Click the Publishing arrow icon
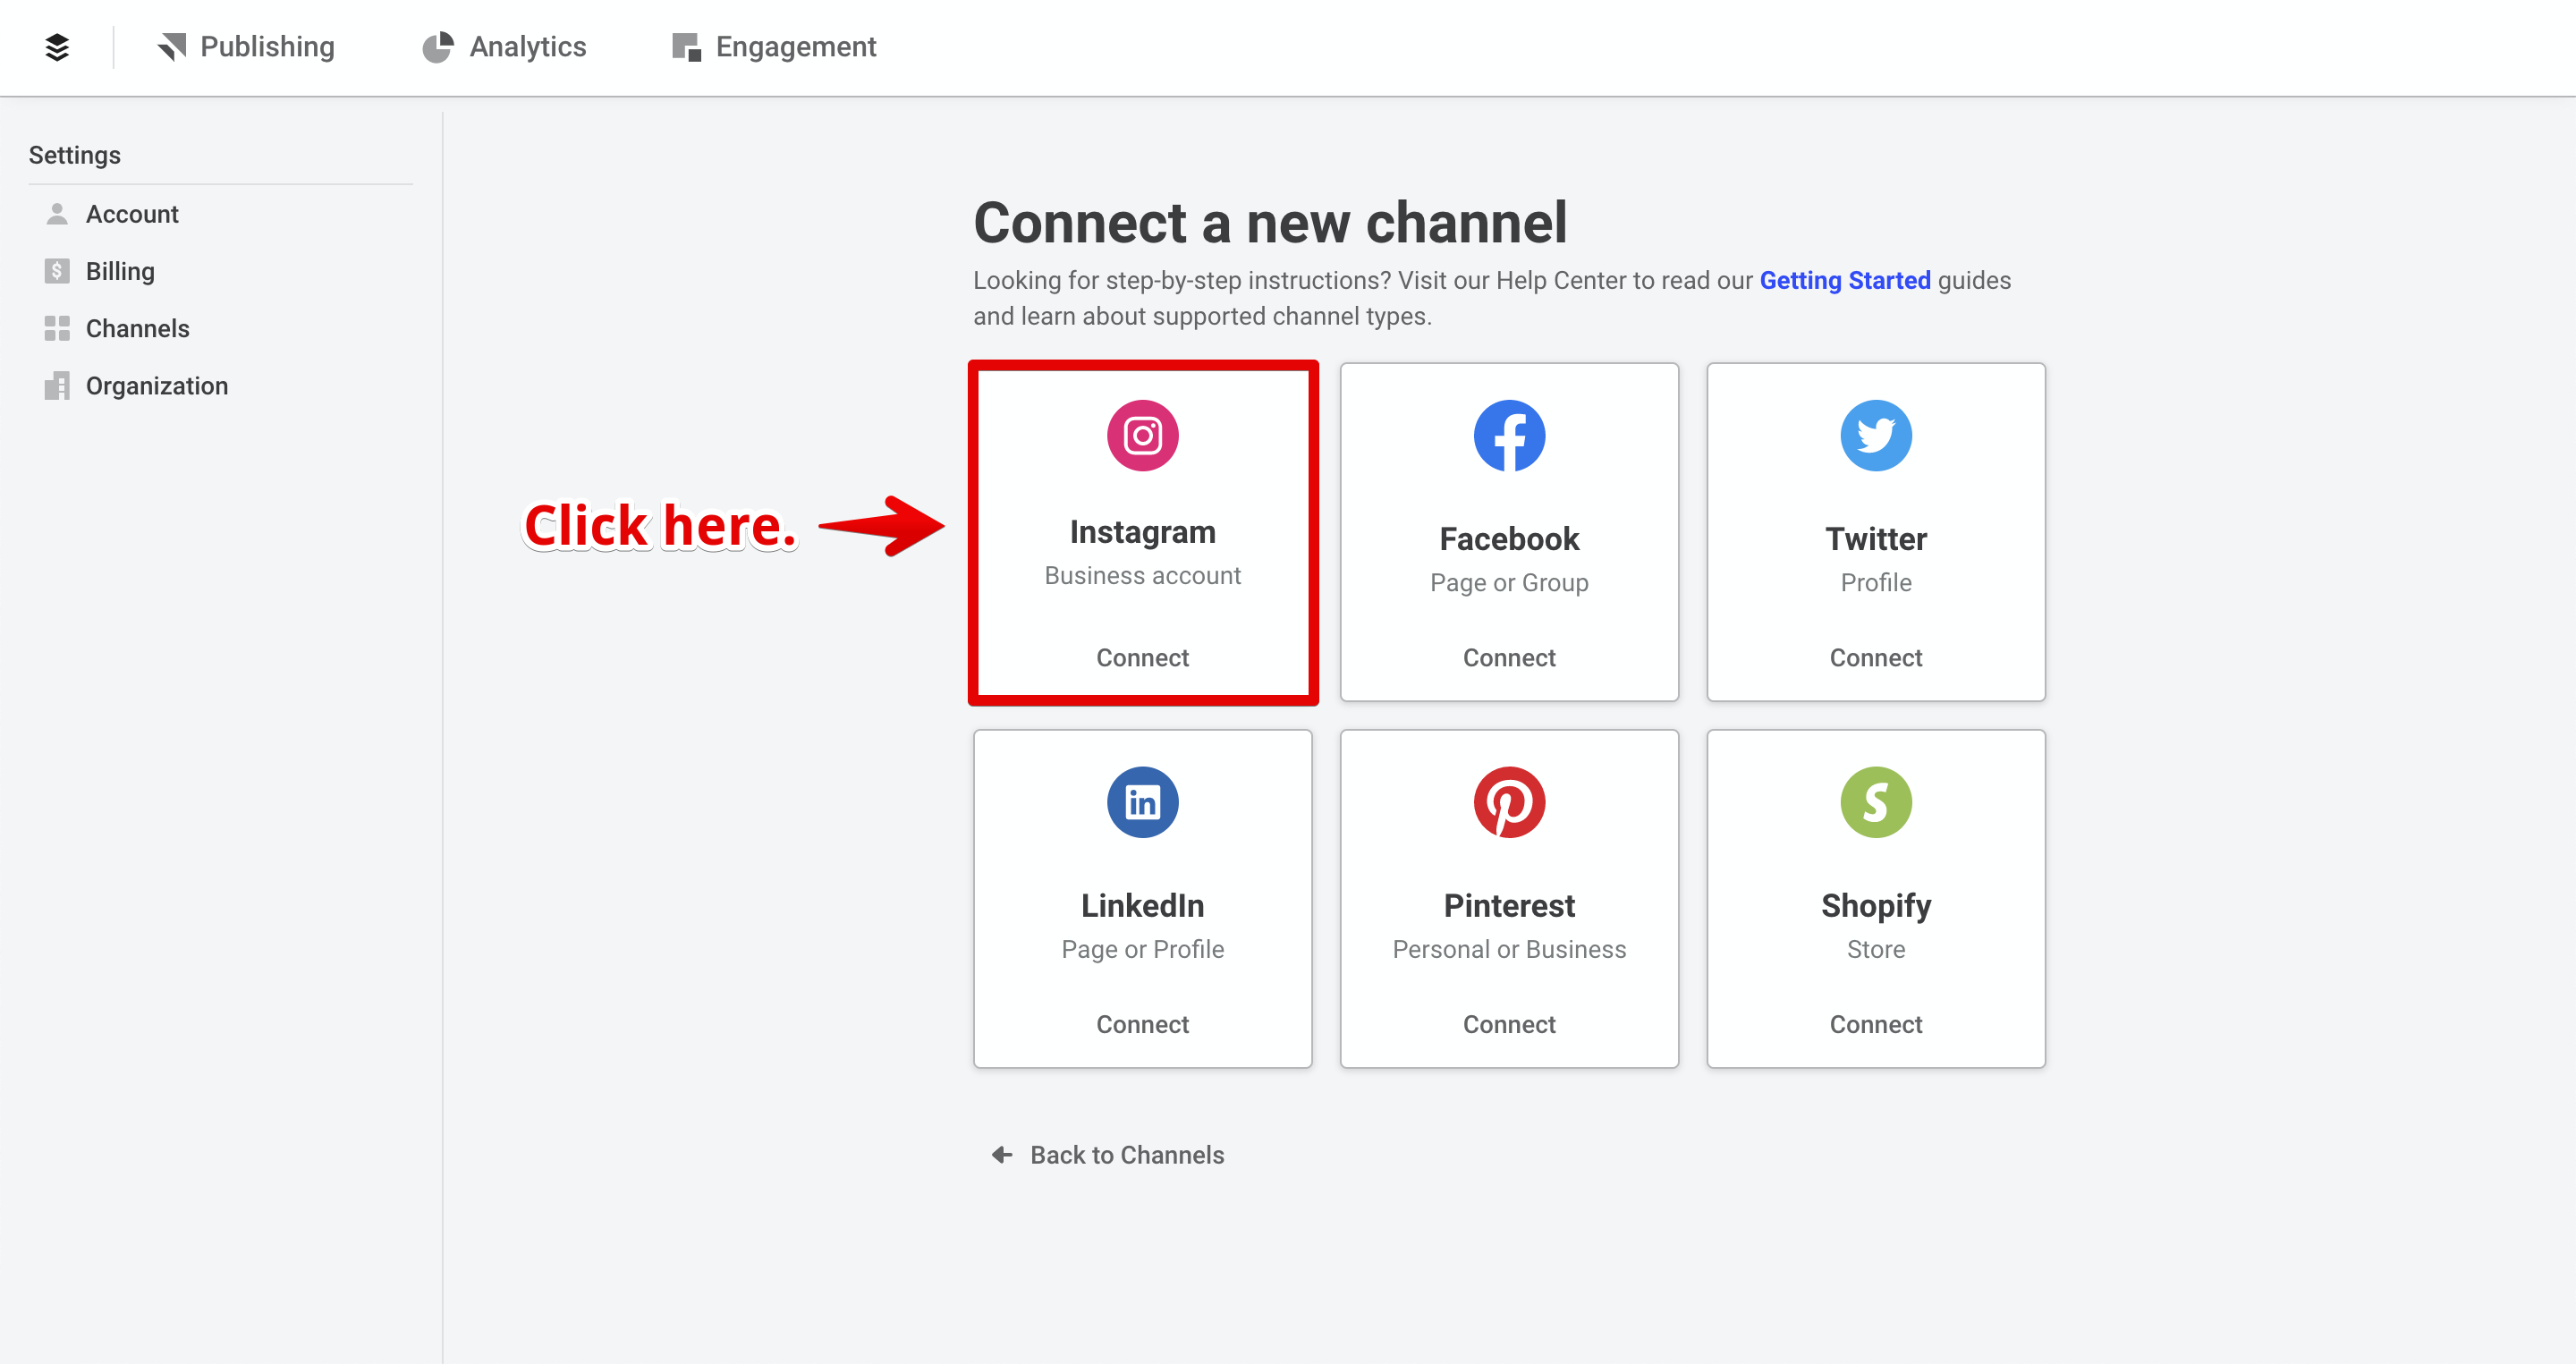Viewport: 2576px width, 1364px height. 172,47
